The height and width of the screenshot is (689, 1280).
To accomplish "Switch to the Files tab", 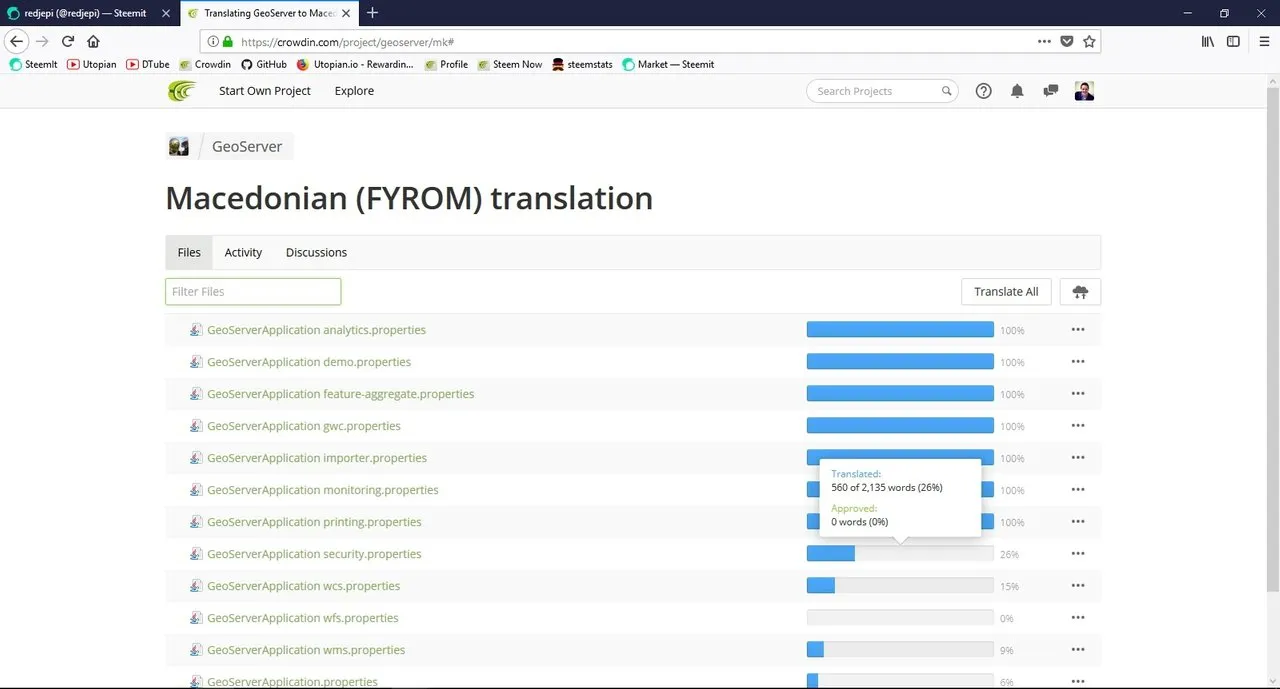I will [189, 252].
